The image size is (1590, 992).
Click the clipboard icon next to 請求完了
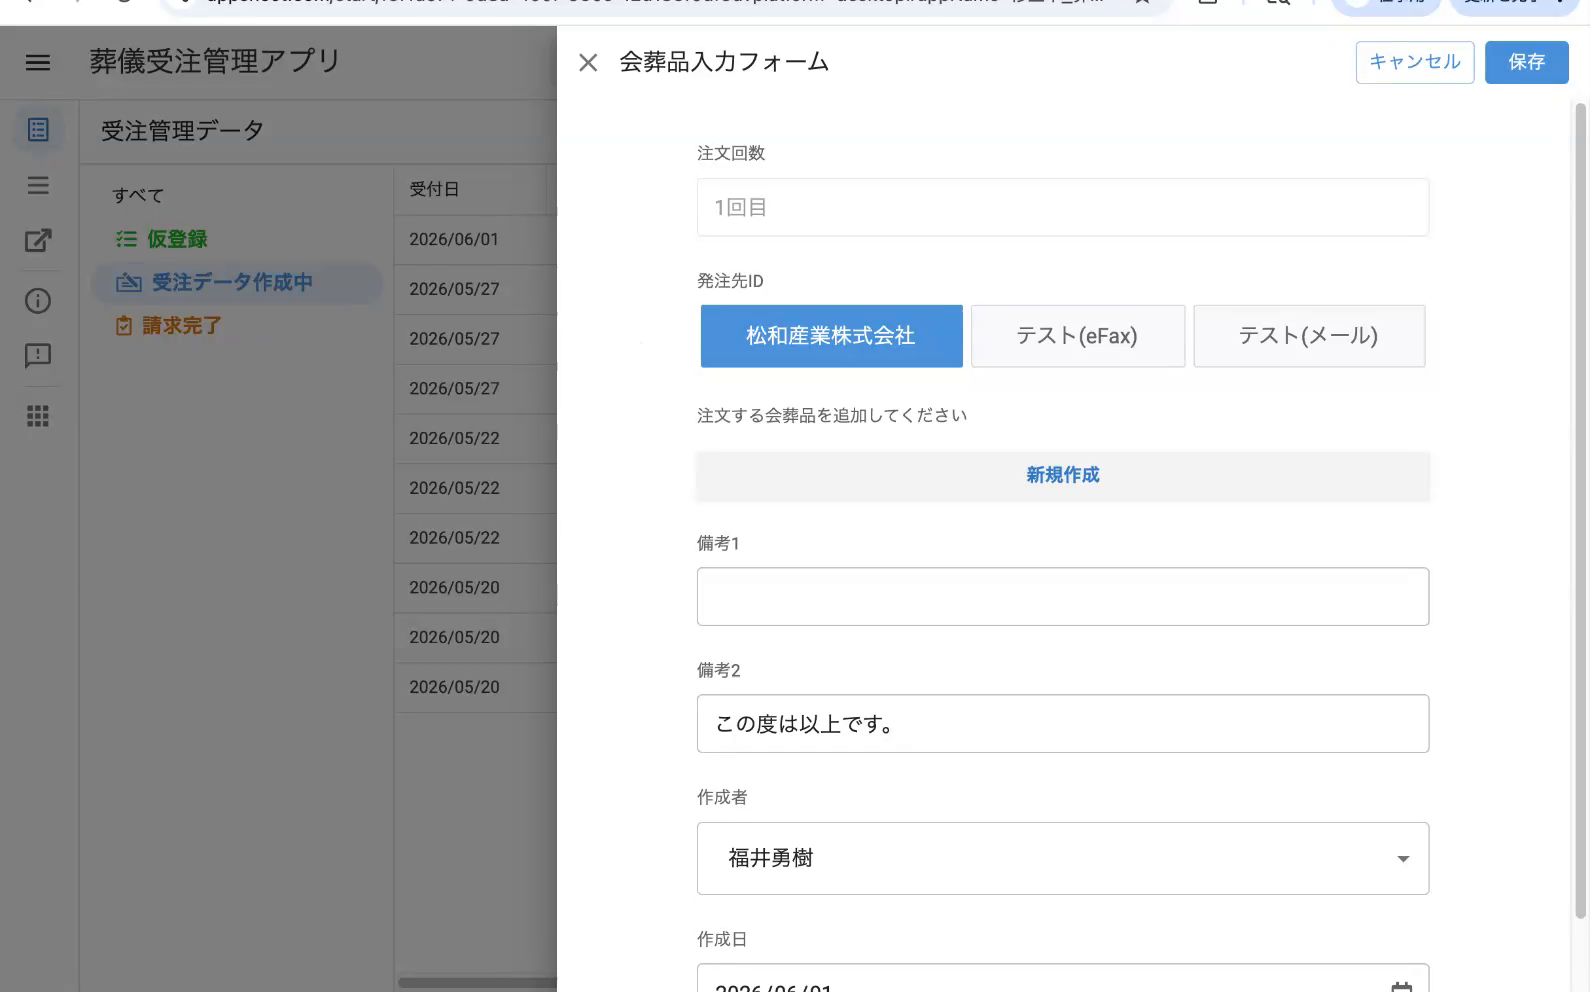[x=124, y=326]
